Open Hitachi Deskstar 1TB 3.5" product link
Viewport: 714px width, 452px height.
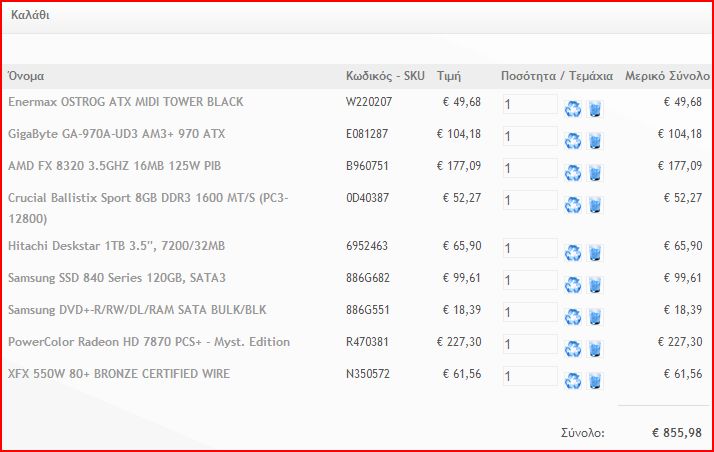click(x=117, y=246)
